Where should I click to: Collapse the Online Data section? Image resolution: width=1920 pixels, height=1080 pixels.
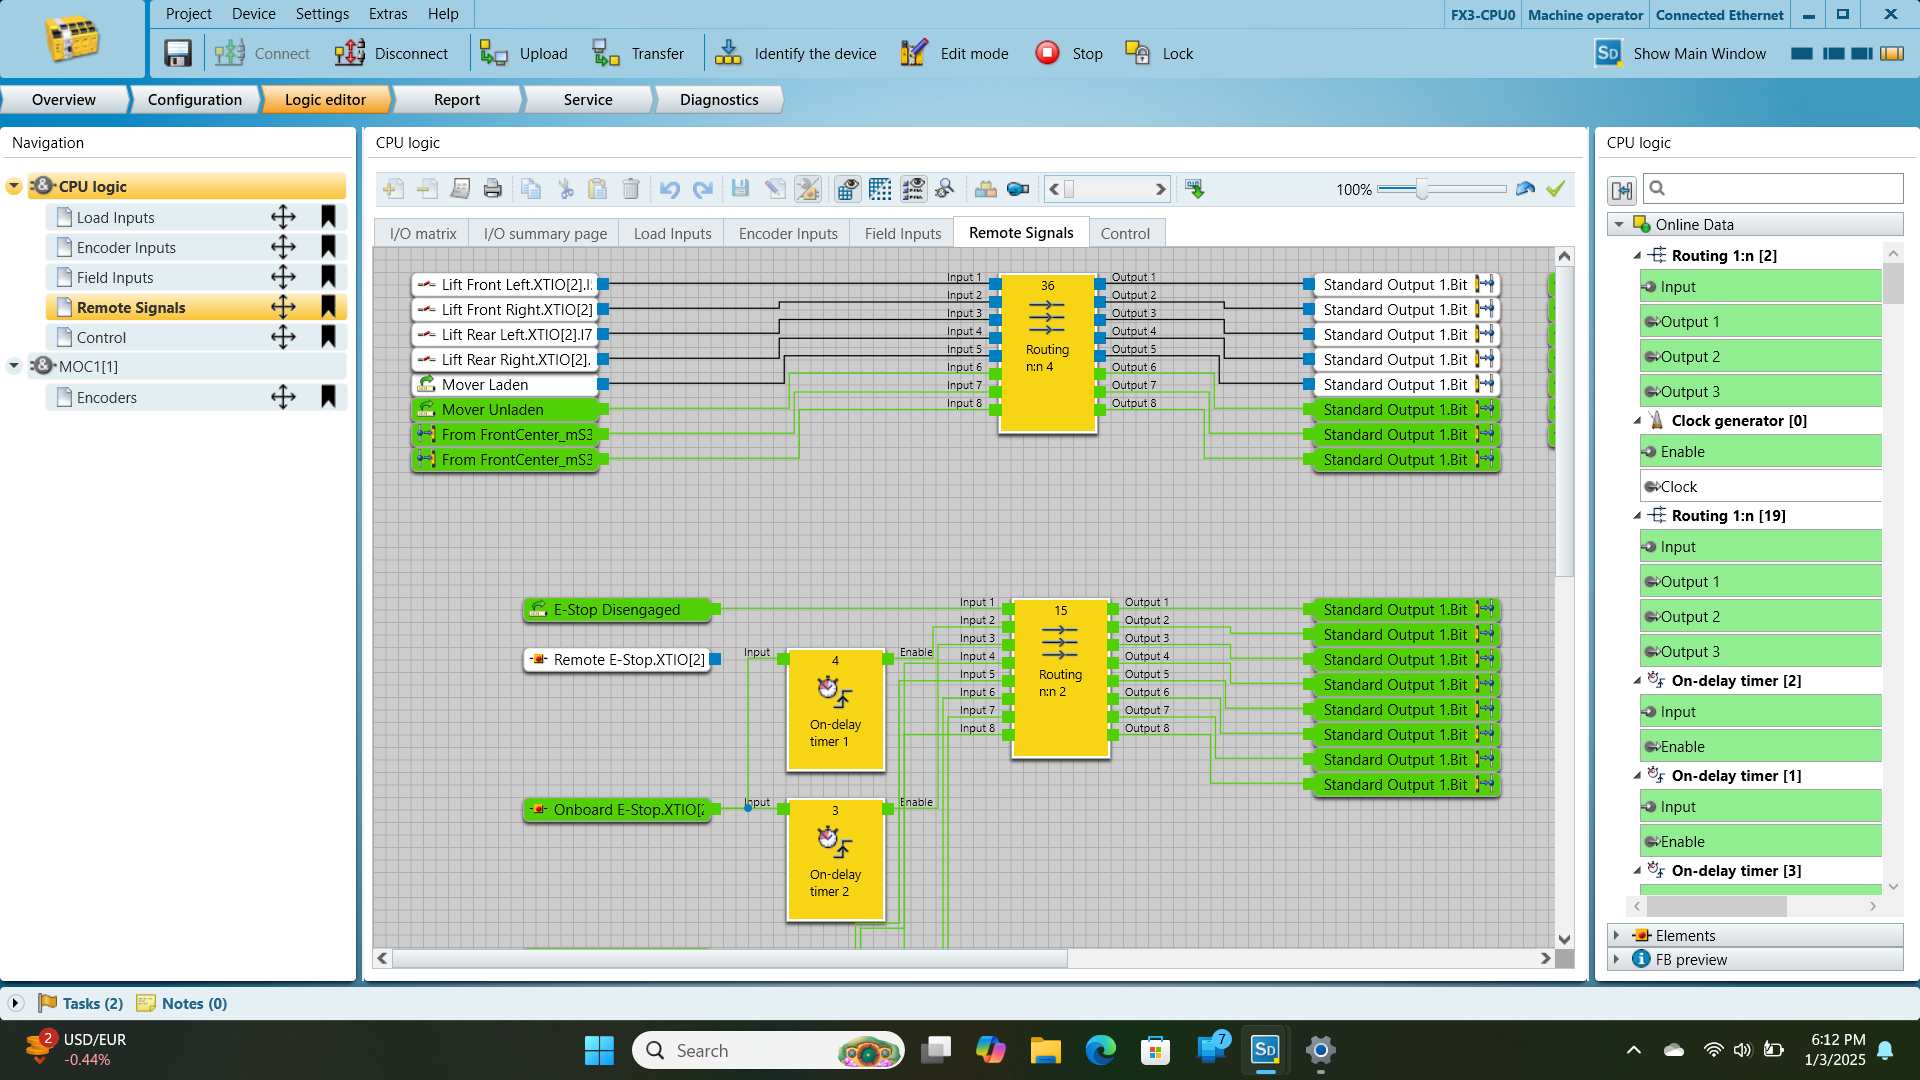point(1619,225)
